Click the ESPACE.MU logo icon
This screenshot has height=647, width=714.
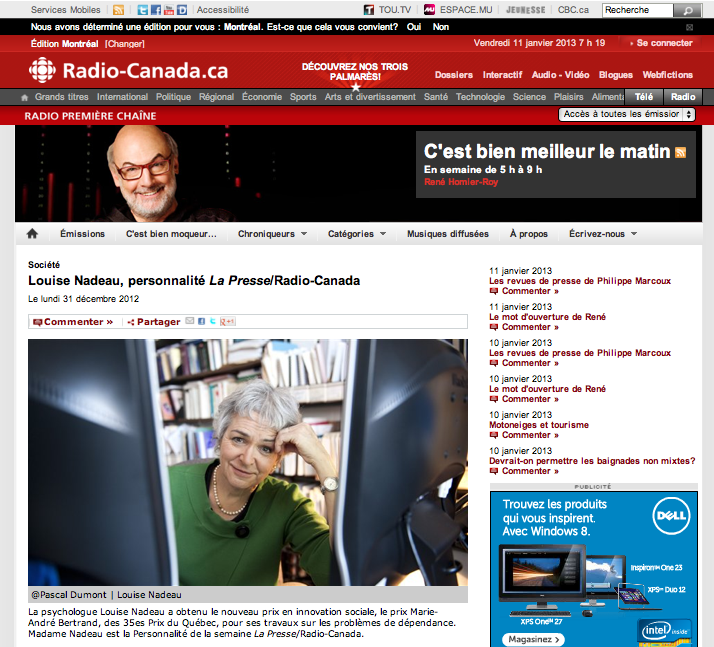coord(429,10)
